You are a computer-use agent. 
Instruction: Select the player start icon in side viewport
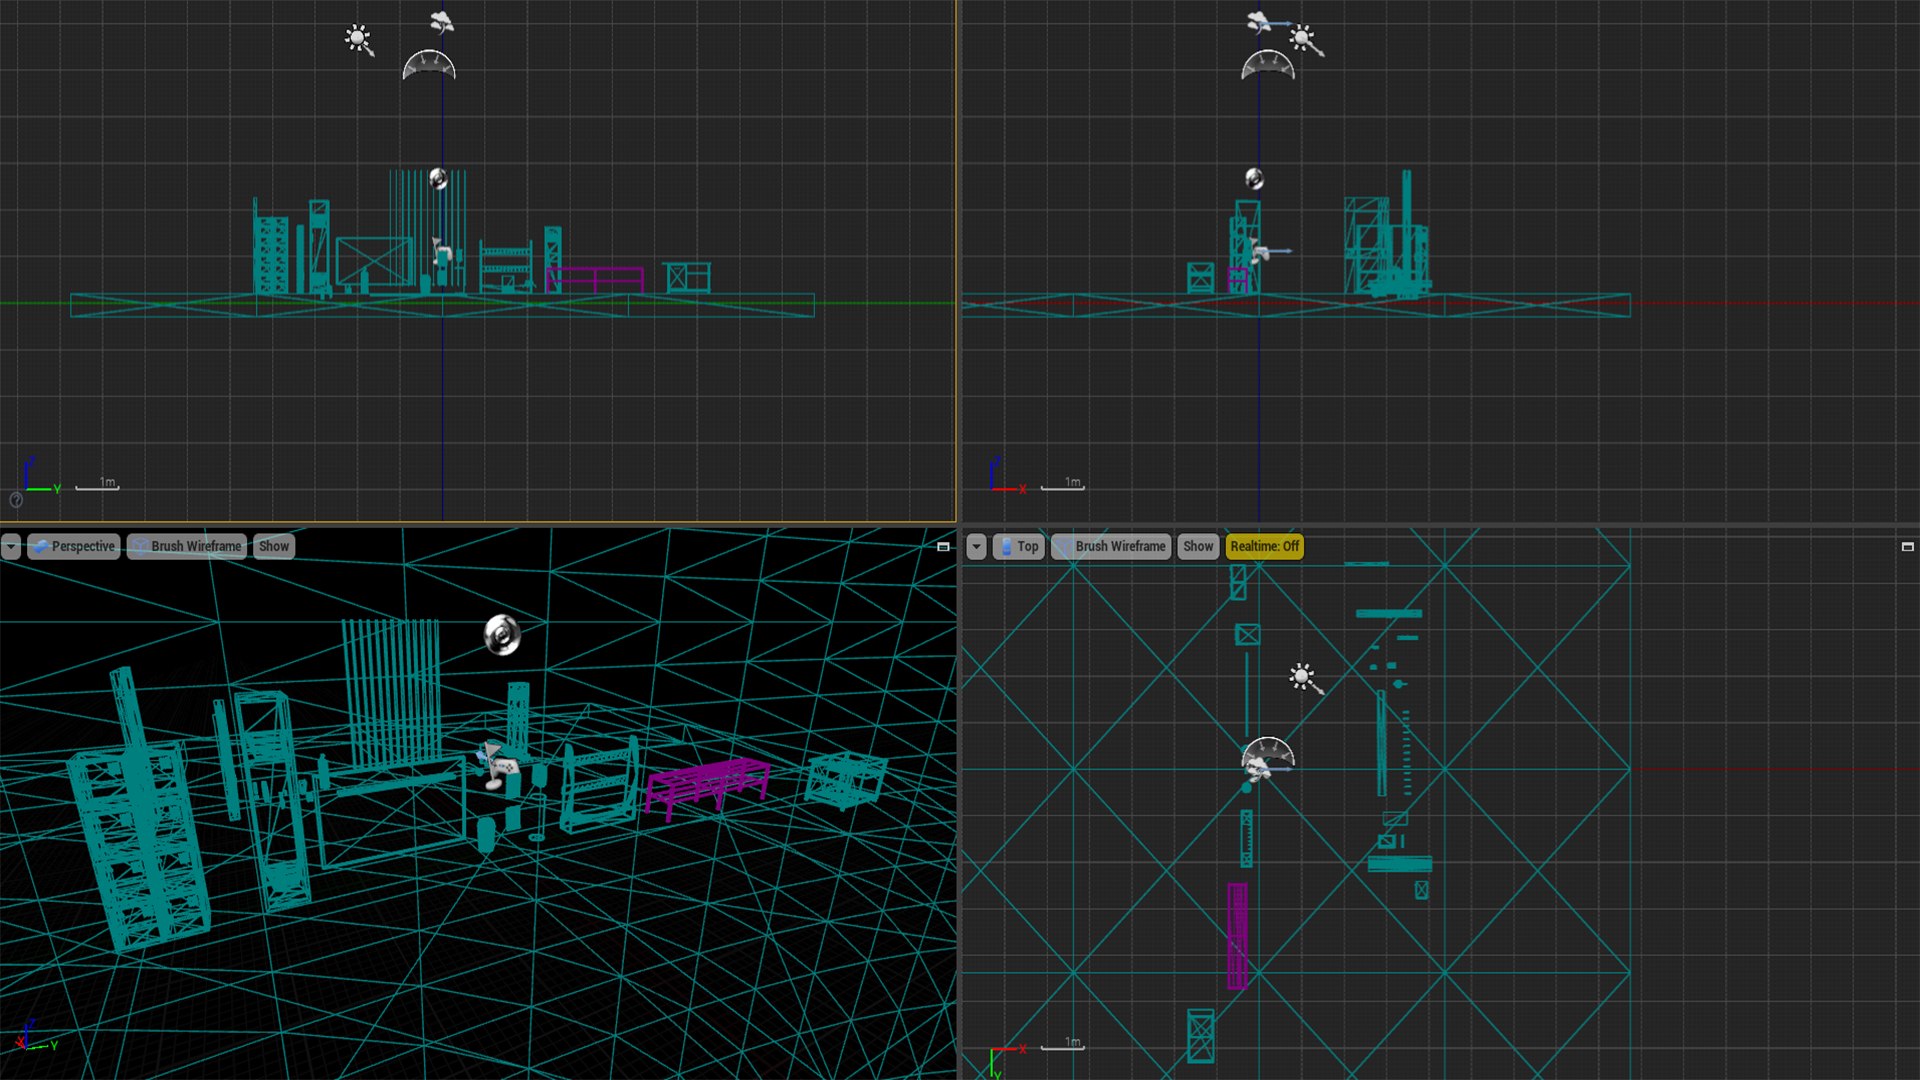(441, 250)
